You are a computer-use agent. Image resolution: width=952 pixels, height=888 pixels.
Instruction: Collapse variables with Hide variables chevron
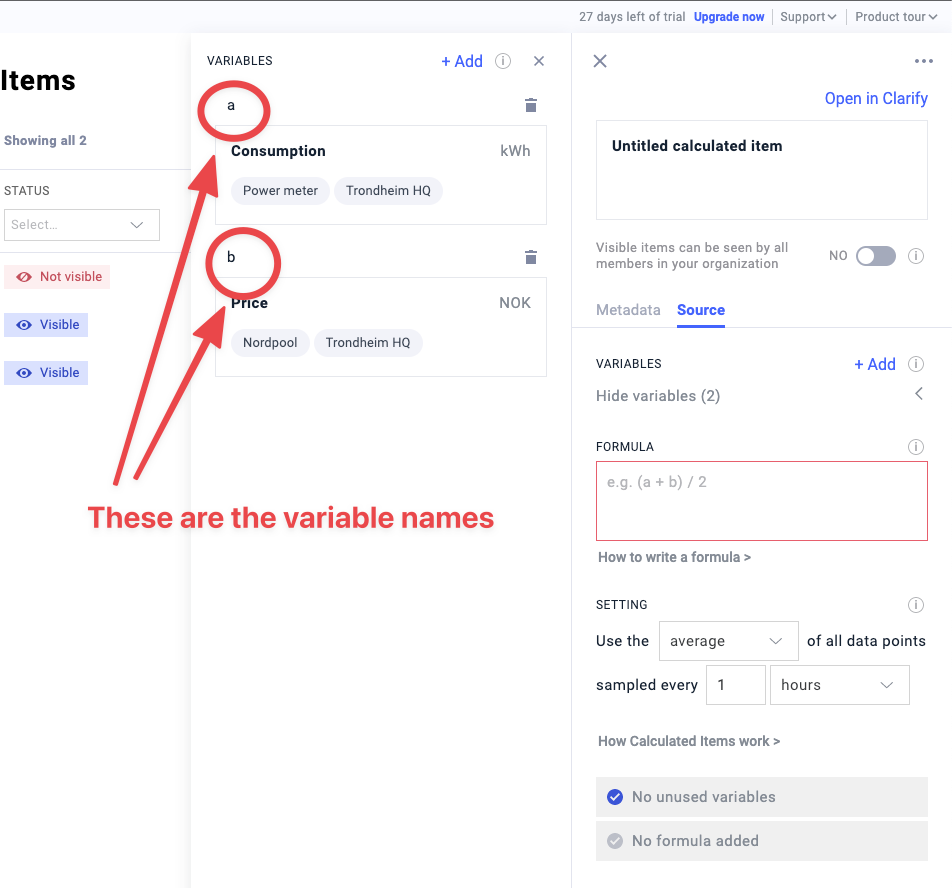tap(919, 395)
